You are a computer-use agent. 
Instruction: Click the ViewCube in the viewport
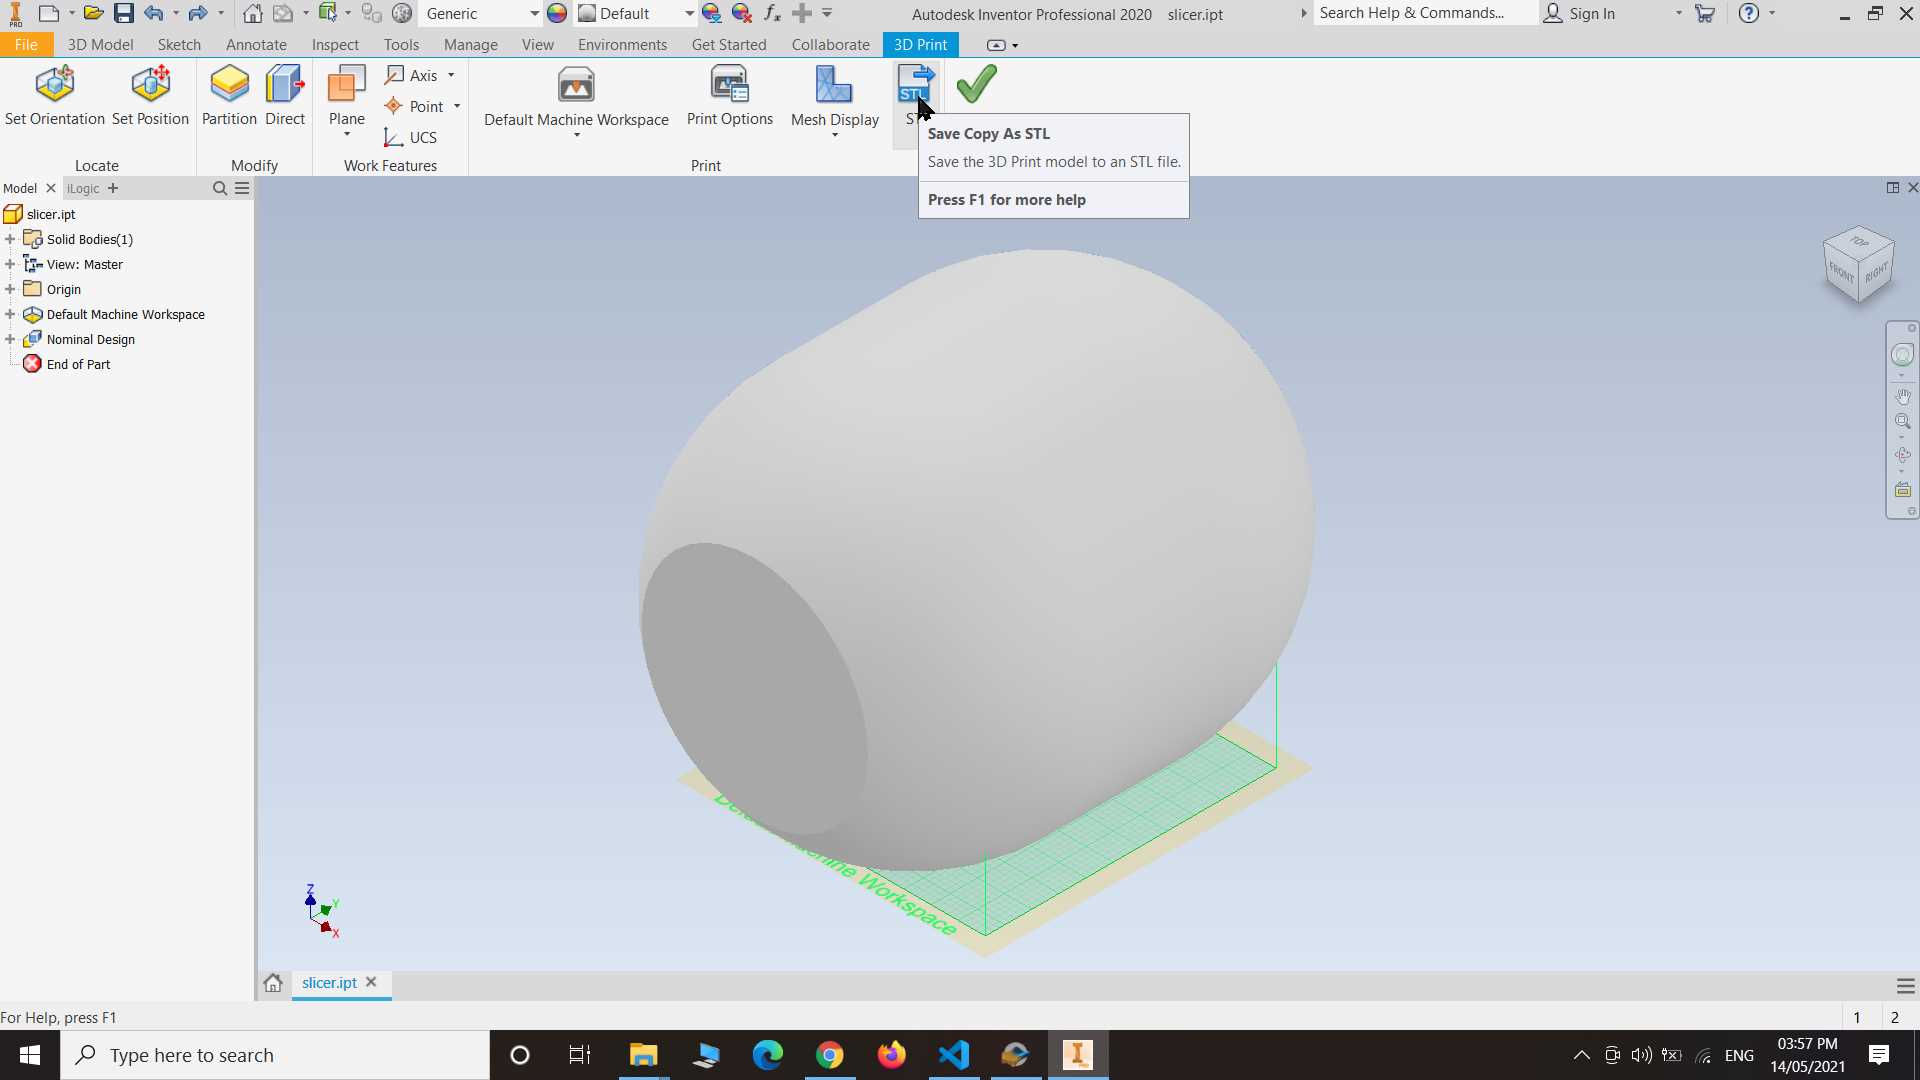click(x=1859, y=264)
